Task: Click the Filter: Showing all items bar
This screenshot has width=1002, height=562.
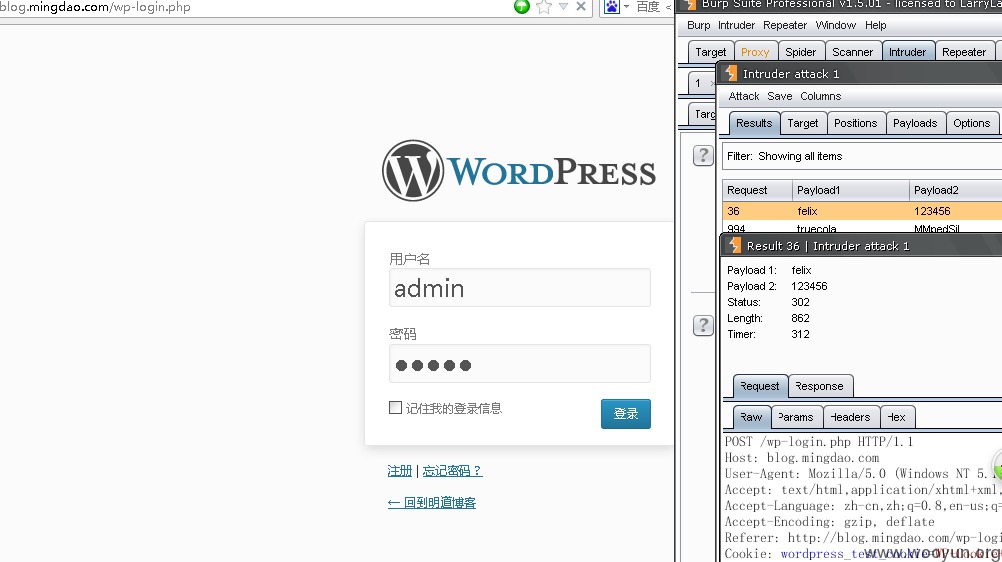Action: 862,157
